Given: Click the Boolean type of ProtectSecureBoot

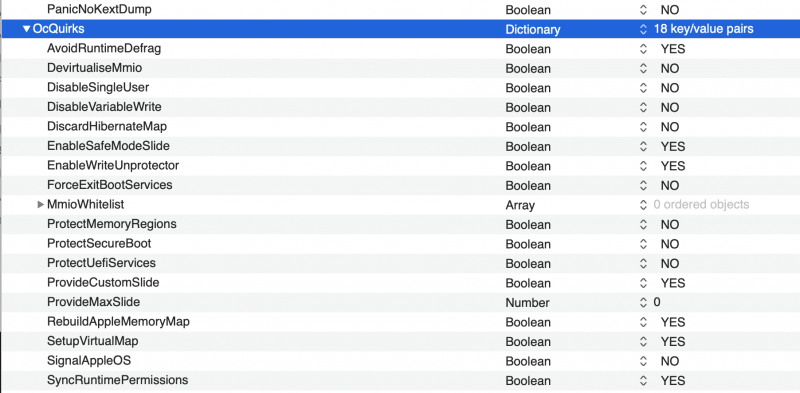Looking at the screenshot, I should coord(528,244).
